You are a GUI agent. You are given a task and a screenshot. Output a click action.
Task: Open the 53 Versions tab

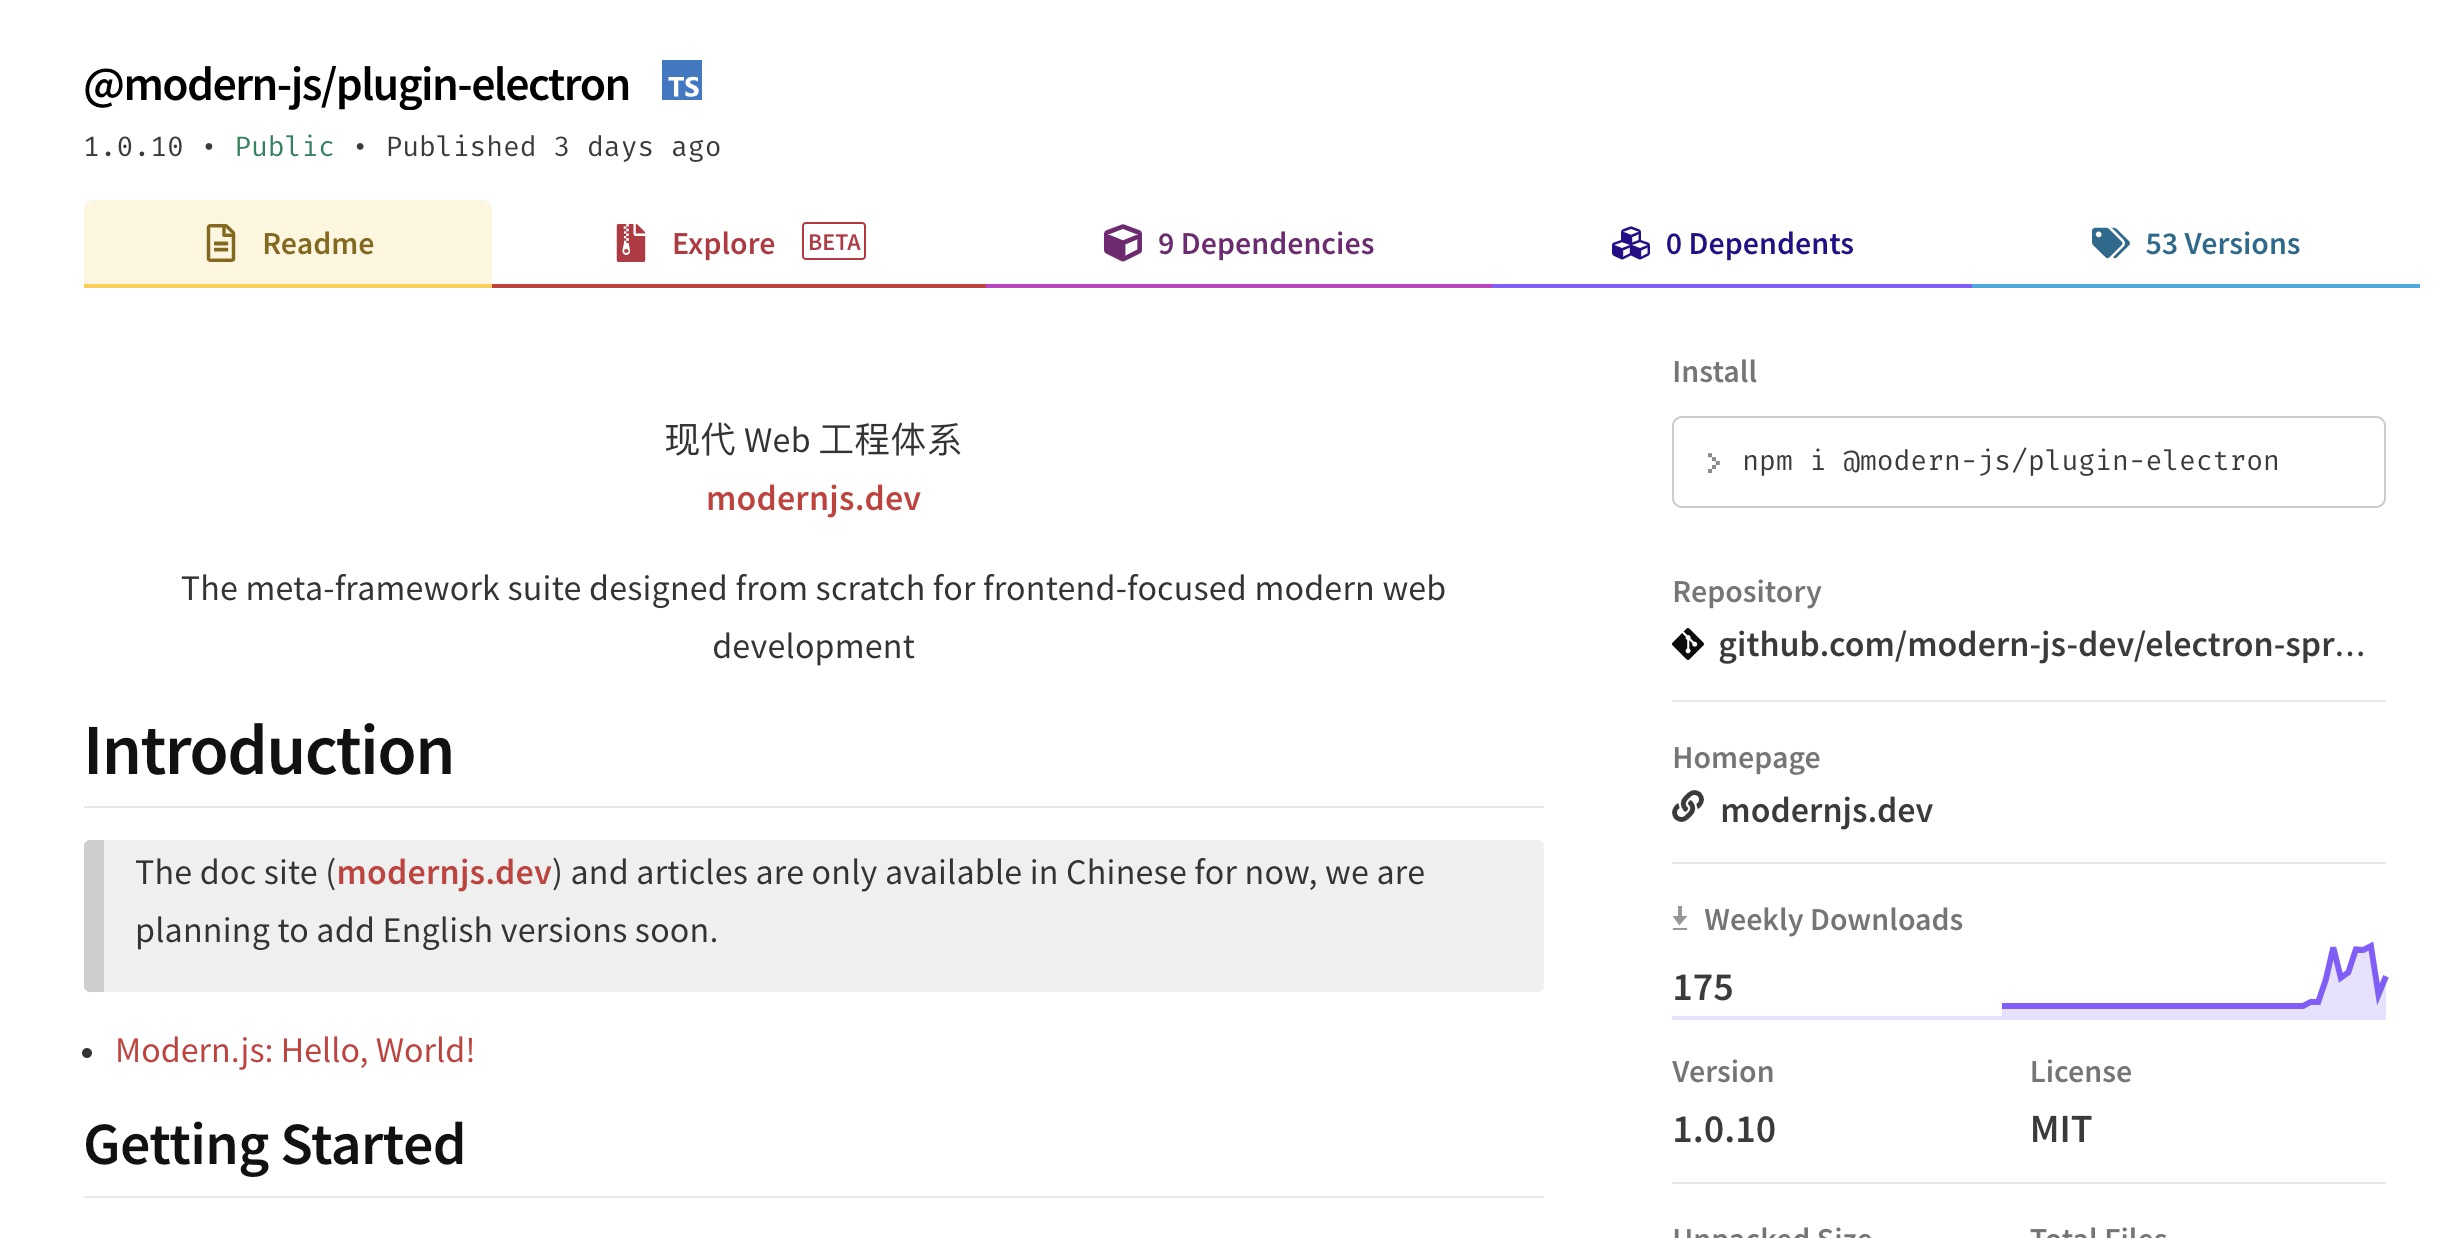coord(2195,243)
